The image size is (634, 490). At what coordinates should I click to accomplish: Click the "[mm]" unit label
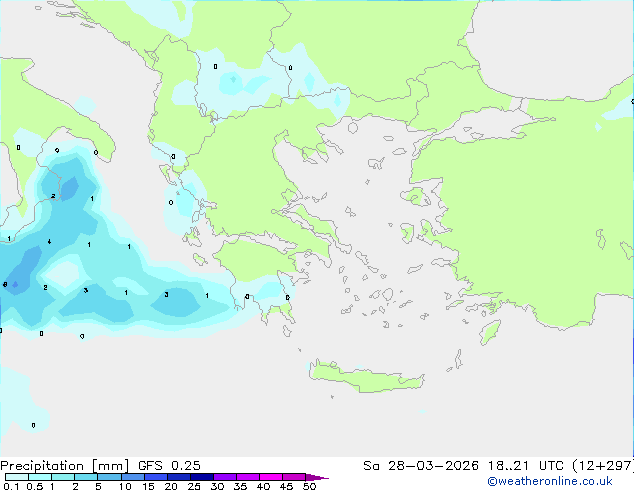(110, 466)
